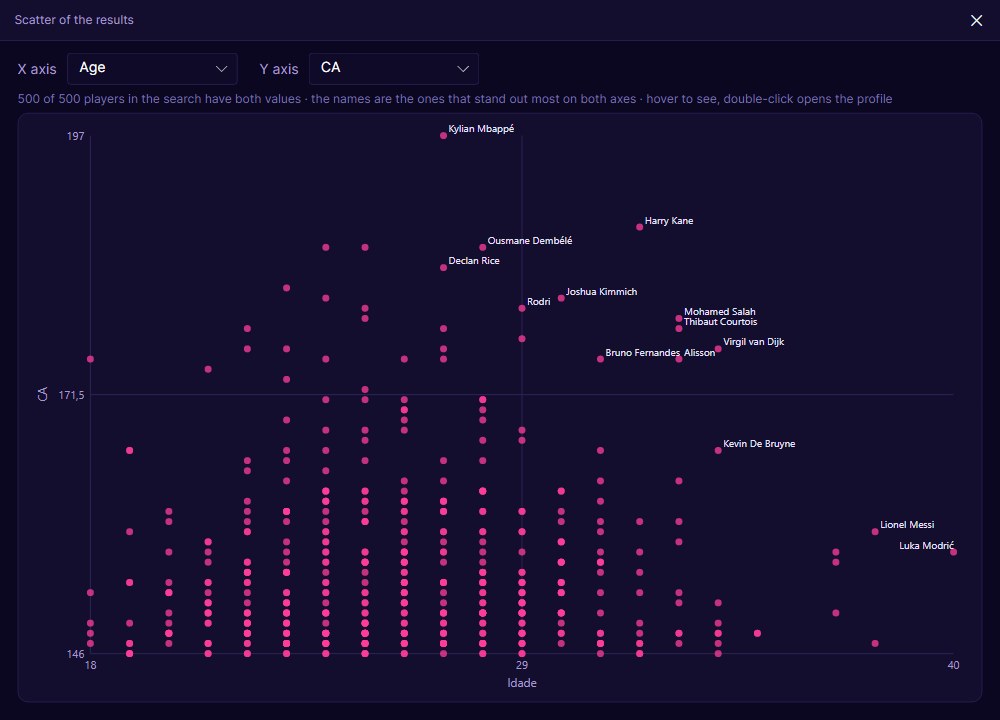The height and width of the screenshot is (720, 1000).
Task: Click the Mohamed Salah name label
Action: tap(719, 311)
